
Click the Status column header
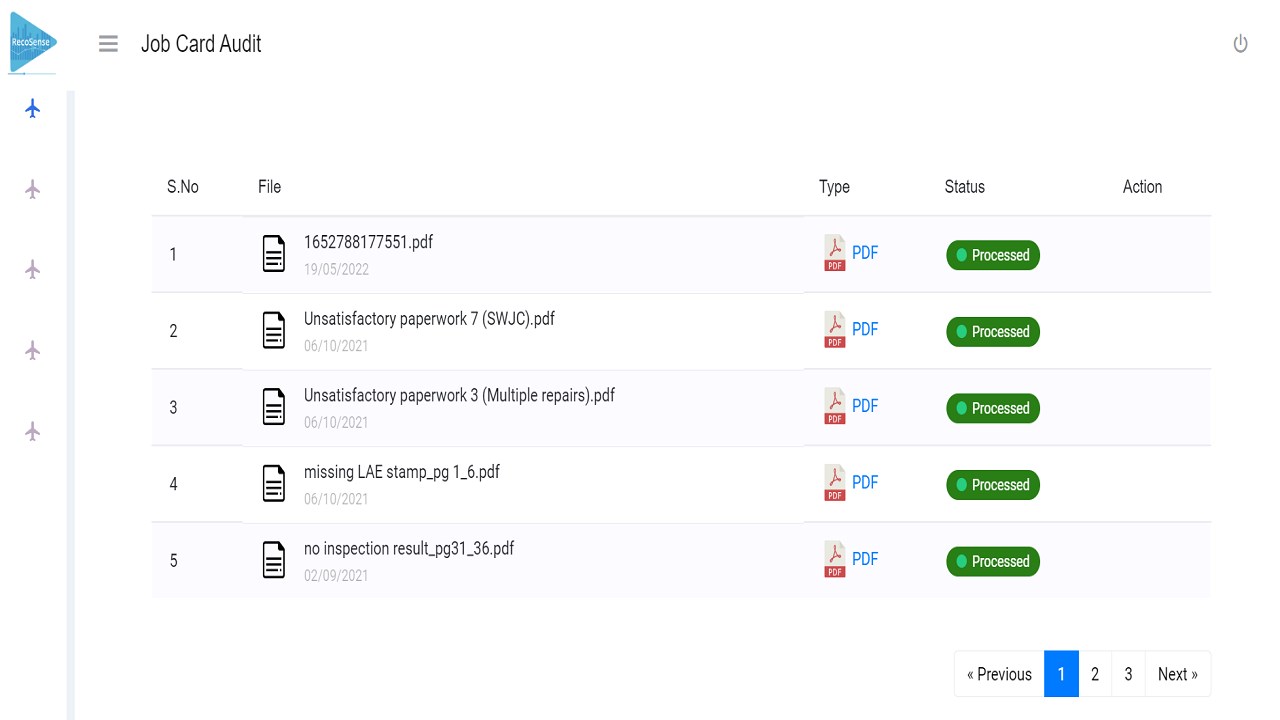click(964, 187)
